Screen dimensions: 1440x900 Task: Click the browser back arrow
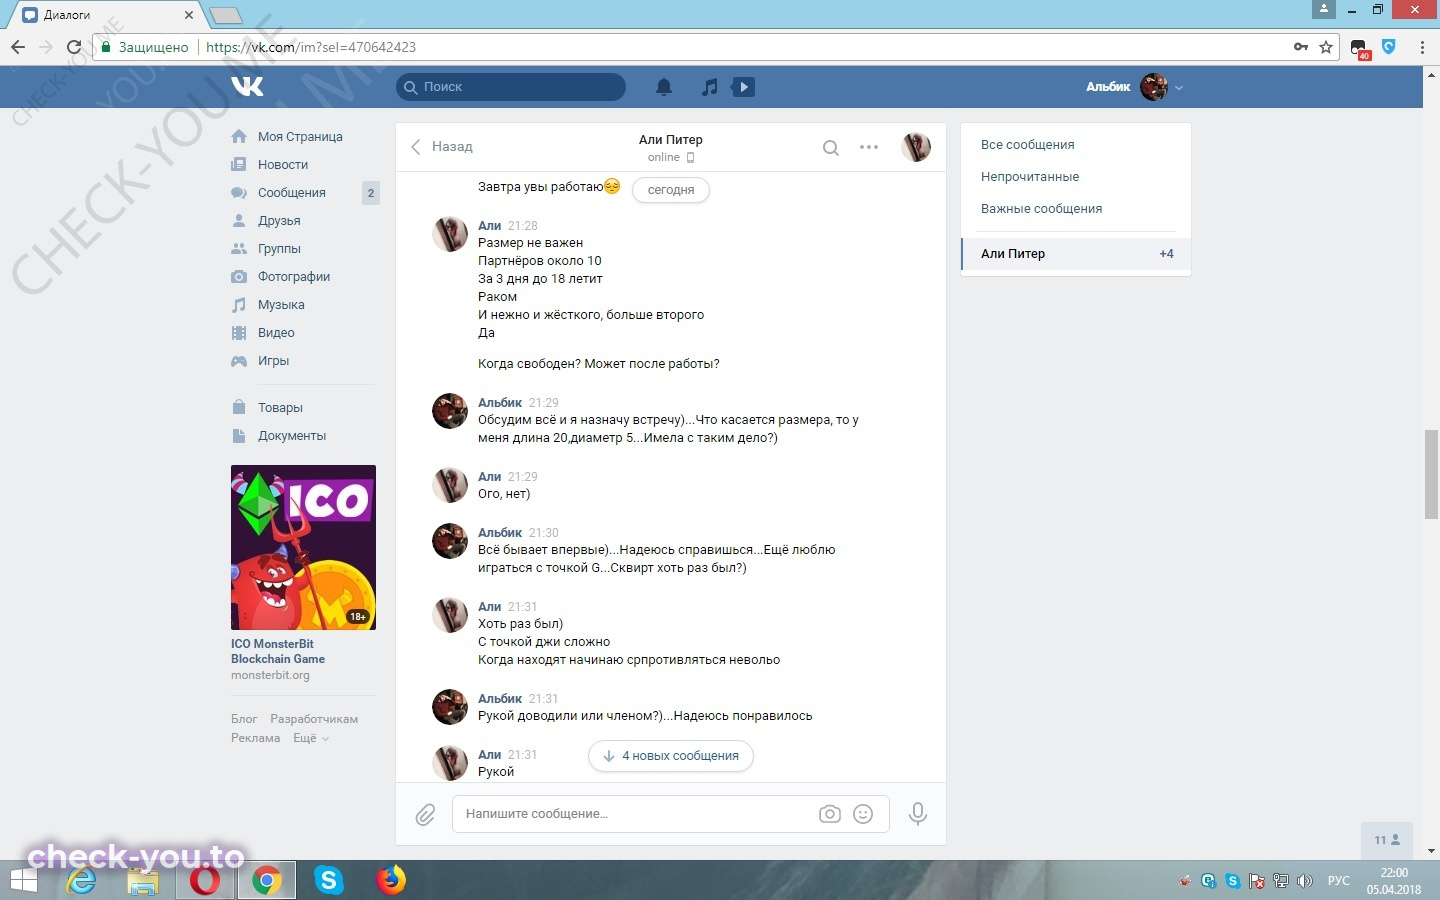coord(18,47)
